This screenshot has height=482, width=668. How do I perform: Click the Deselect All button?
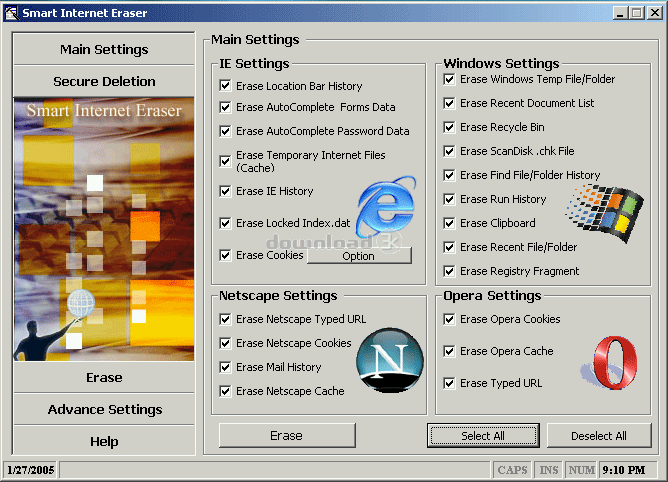click(599, 436)
